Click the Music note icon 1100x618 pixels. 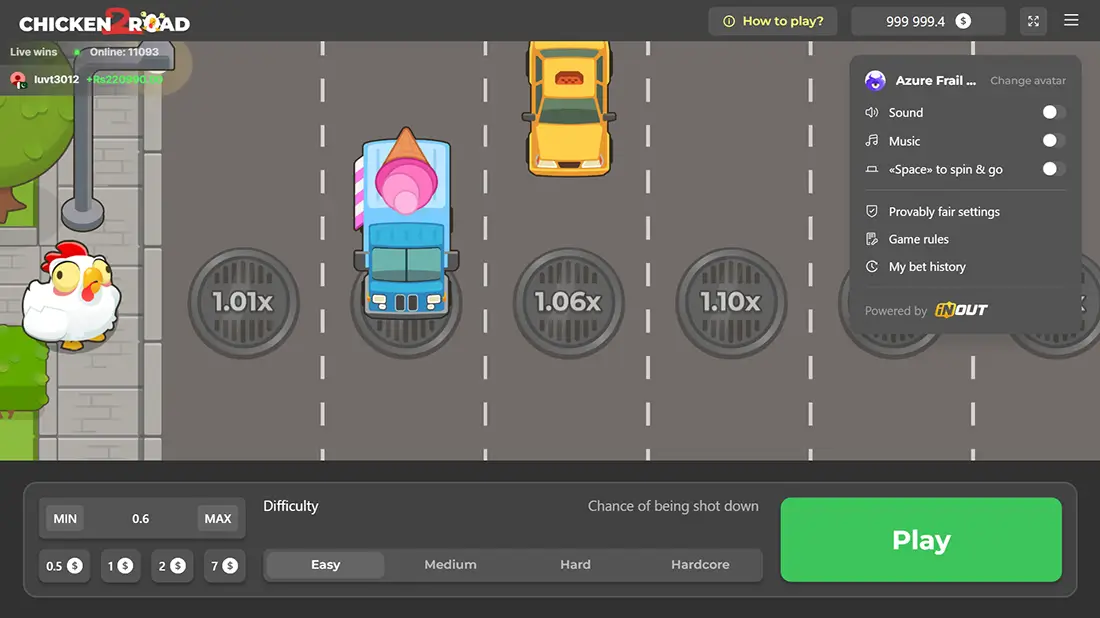870,140
